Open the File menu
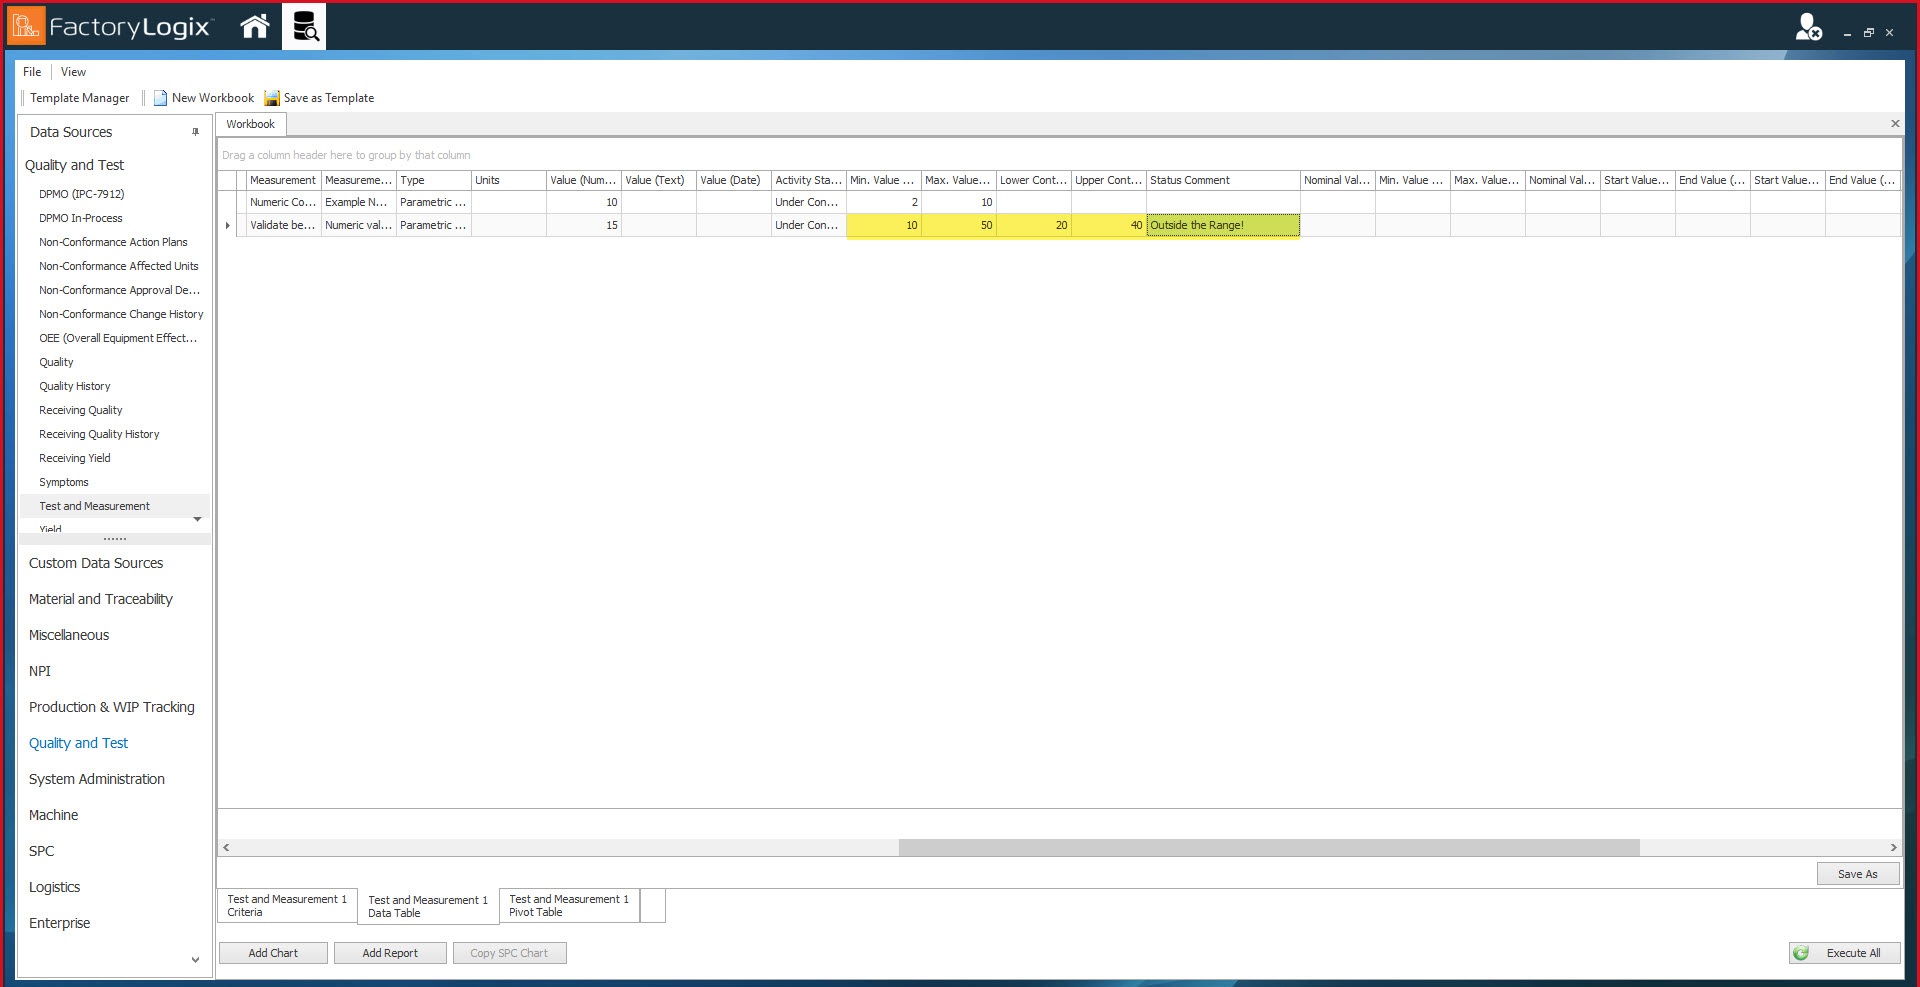Viewport: 1920px width, 987px height. [31, 71]
